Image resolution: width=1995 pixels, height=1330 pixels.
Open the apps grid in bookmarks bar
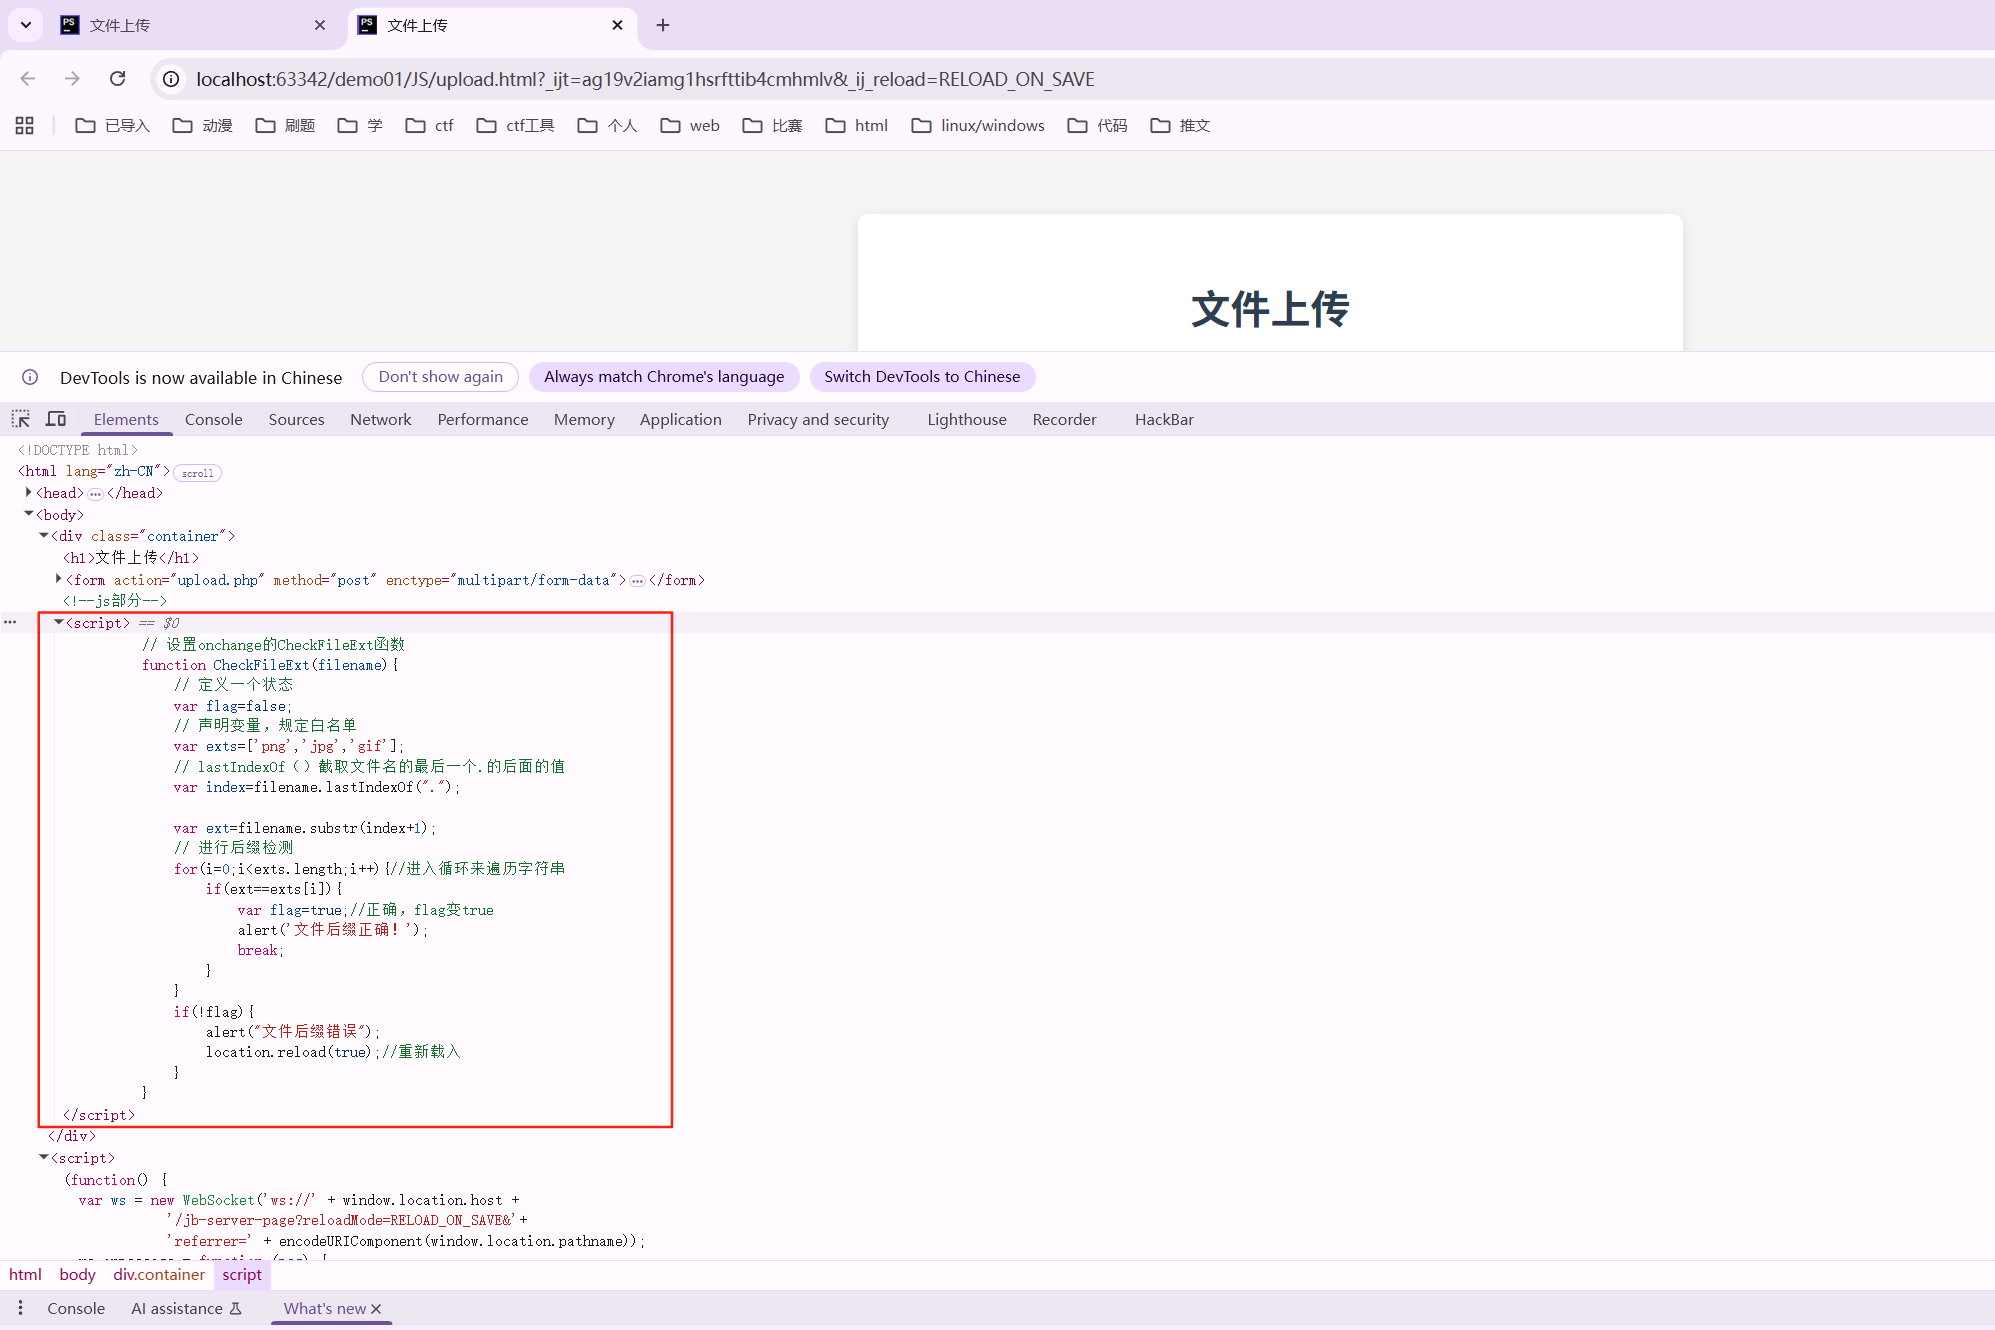point(25,125)
